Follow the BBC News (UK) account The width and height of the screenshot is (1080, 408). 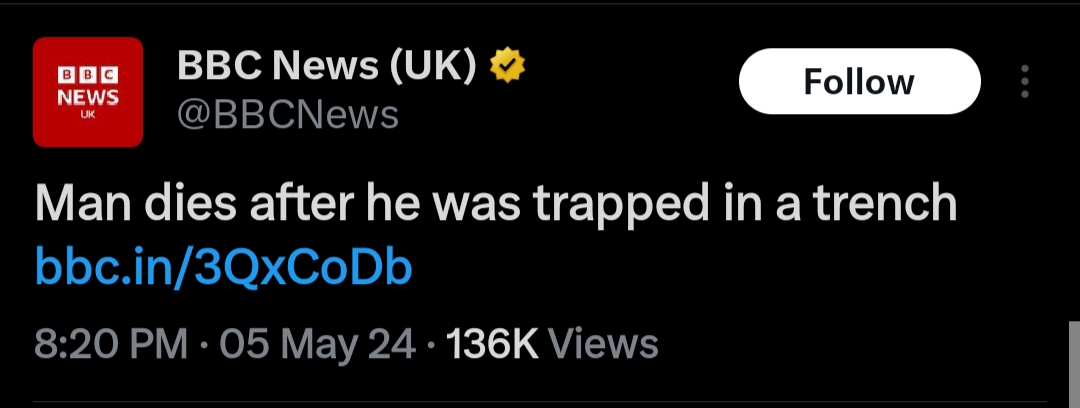pos(859,81)
